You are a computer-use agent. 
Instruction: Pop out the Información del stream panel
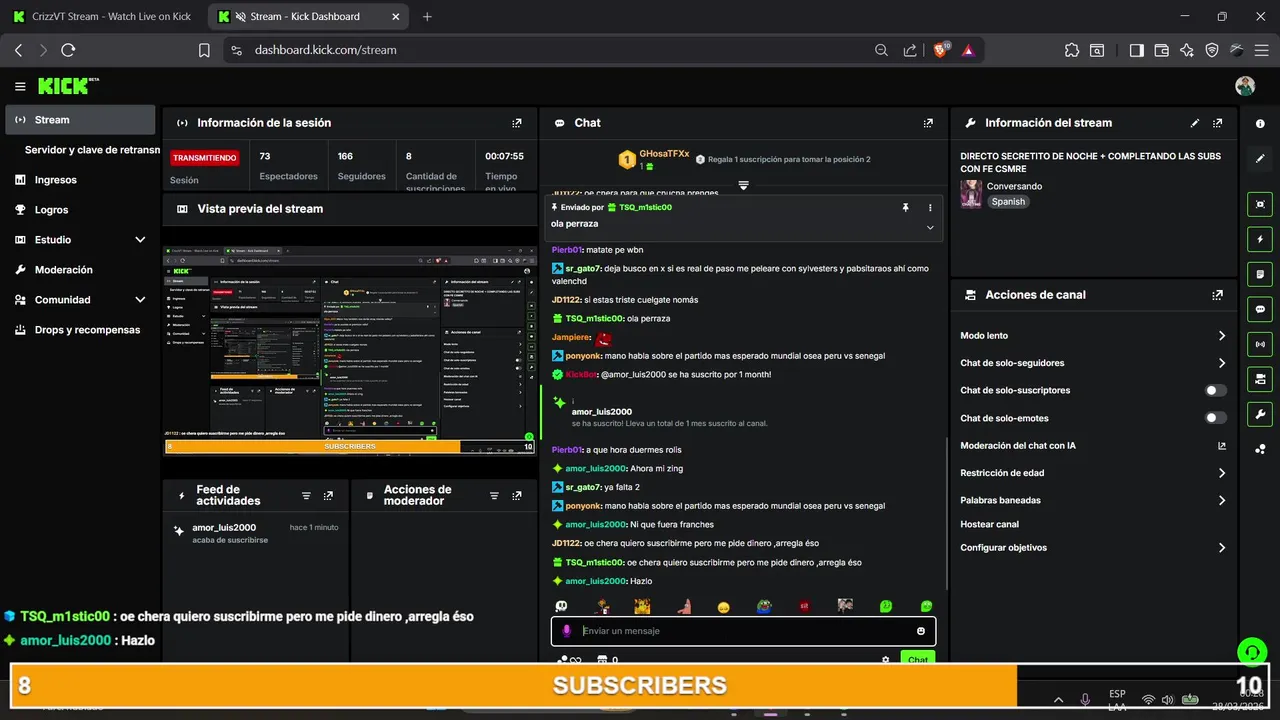pos(1217,123)
